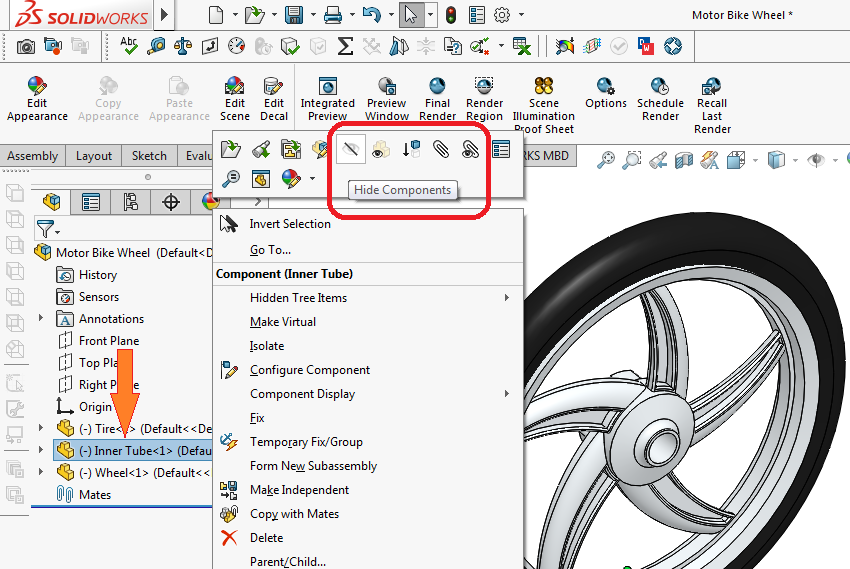Open the DimXpertManager crosshair tab
850x569 pixels.
click(x=171, y=202)
